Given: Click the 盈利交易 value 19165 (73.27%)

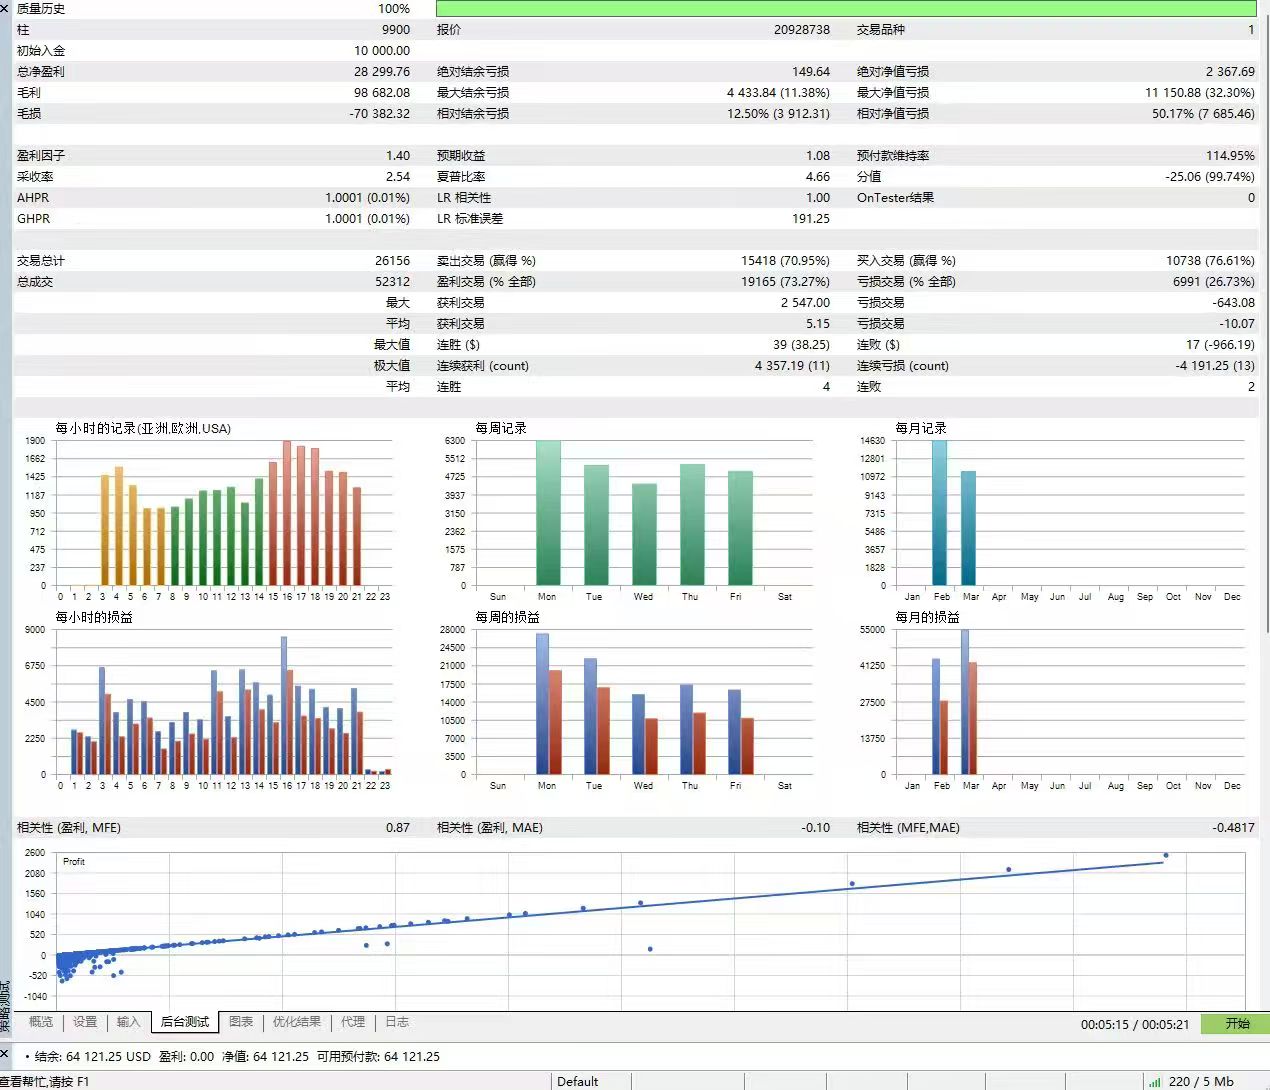Looking at the screenshot, I should click(x=785, y=282).
